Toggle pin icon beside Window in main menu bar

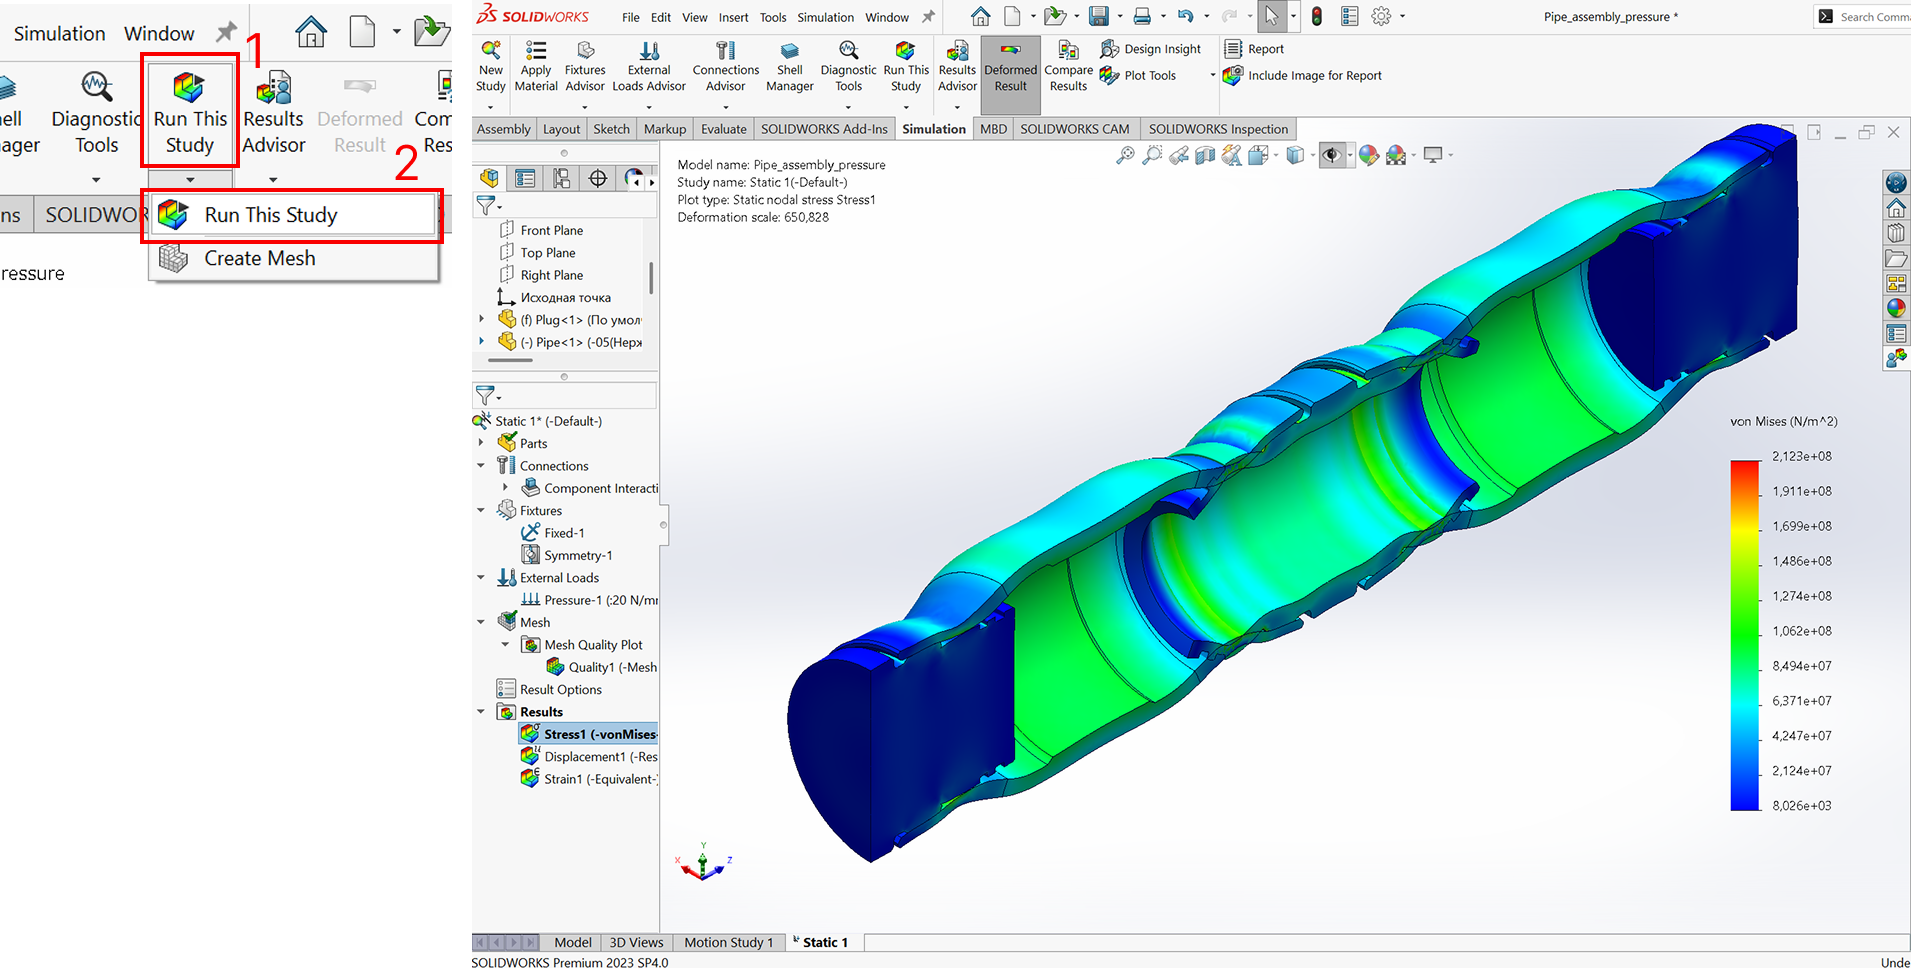(x=928, y=17)
